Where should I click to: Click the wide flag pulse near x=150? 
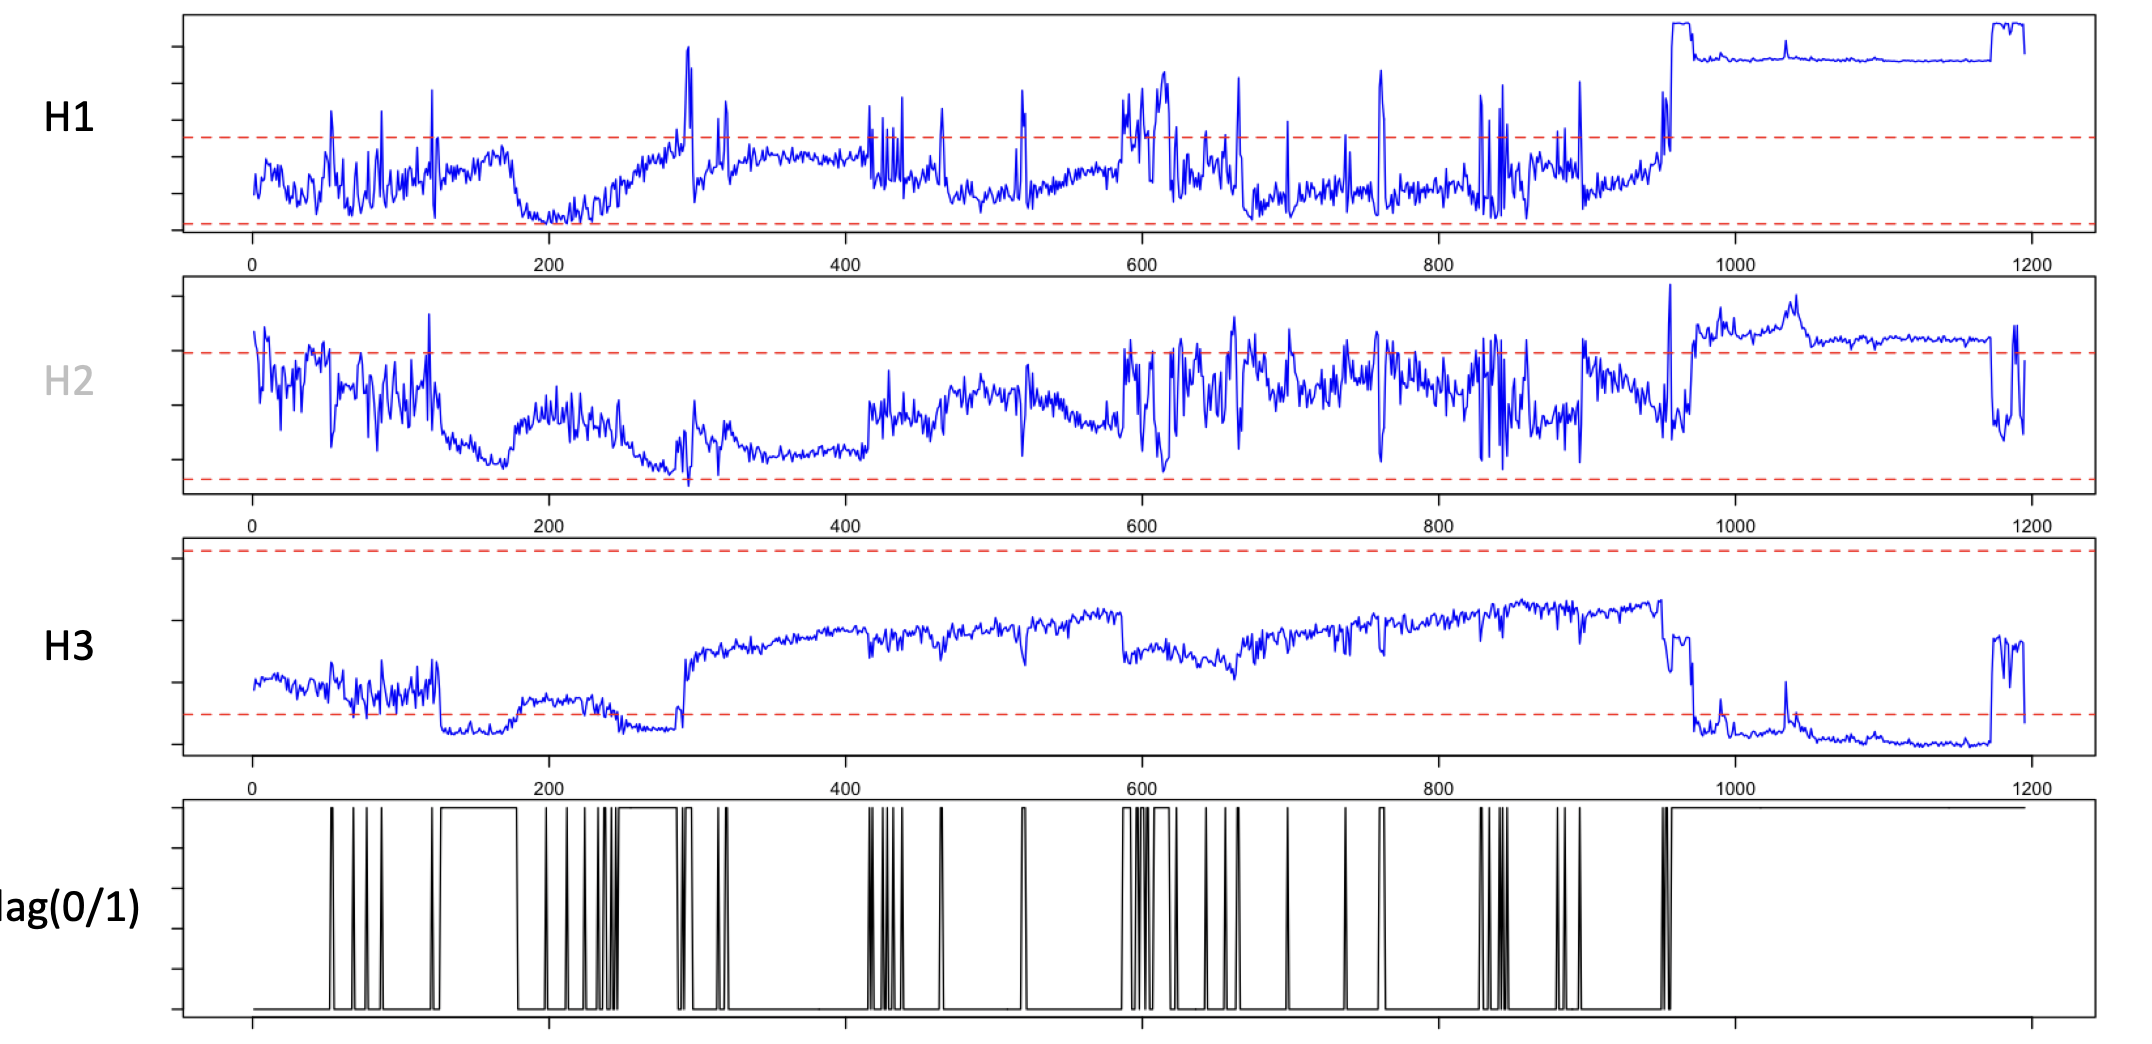click(x=478, y=808)
